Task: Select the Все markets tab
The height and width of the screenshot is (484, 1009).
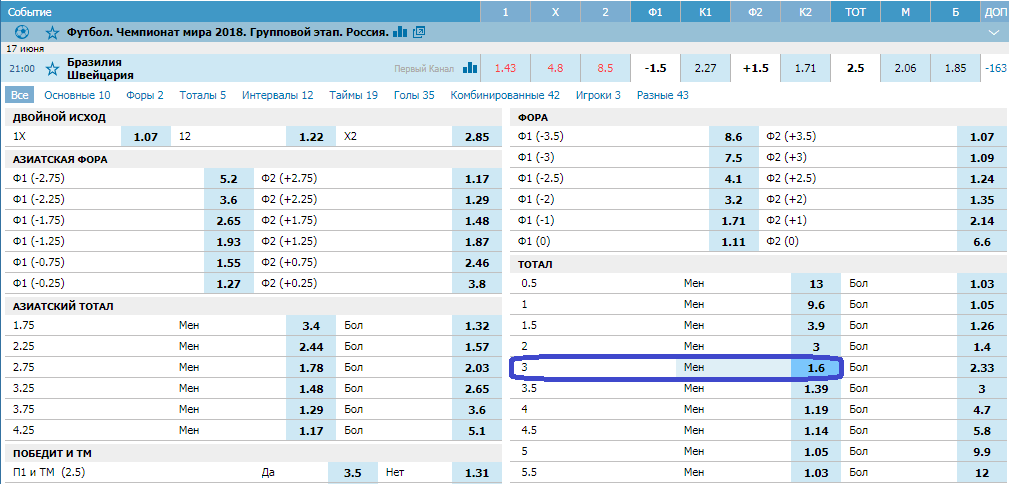Action: [x=19, y=95]
